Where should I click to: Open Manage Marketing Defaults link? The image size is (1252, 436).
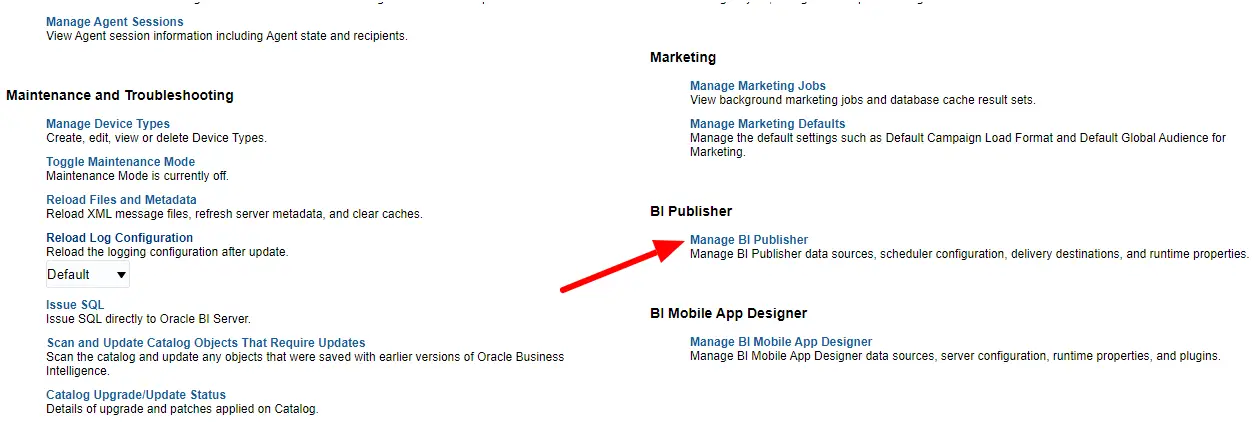[x=768, y=124]
